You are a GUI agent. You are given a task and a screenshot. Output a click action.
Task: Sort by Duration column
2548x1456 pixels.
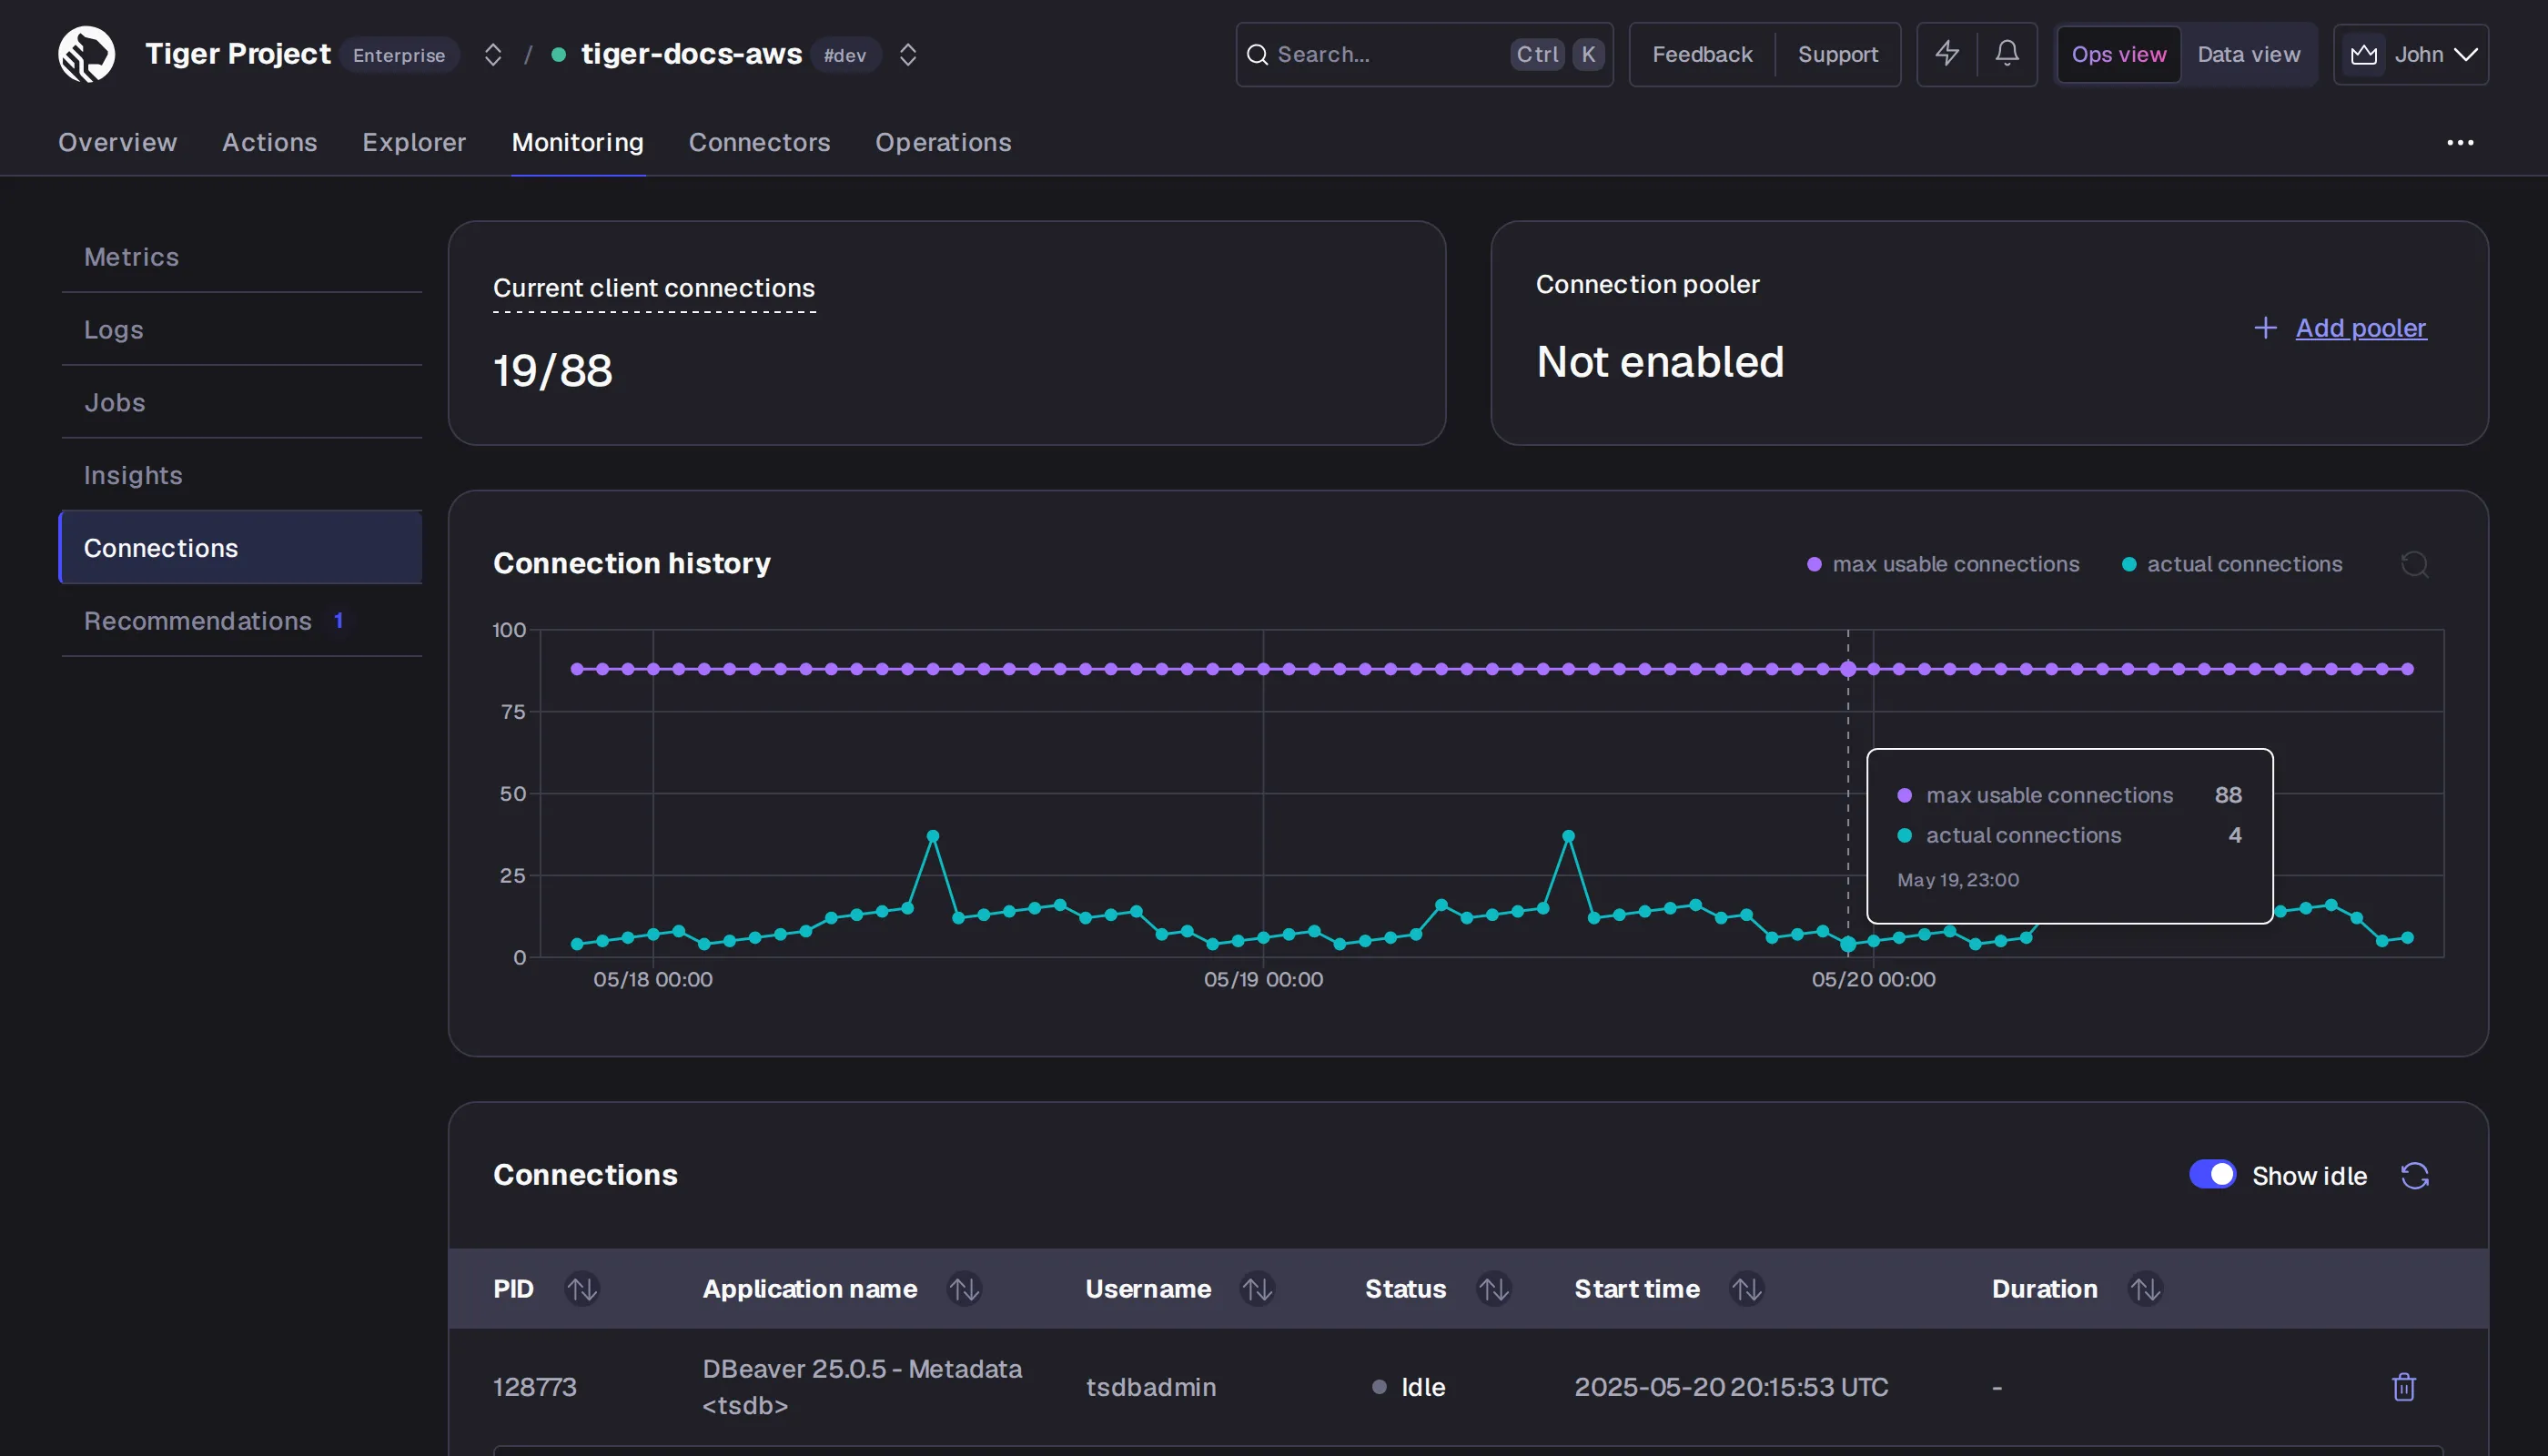coord(2145,1289)
